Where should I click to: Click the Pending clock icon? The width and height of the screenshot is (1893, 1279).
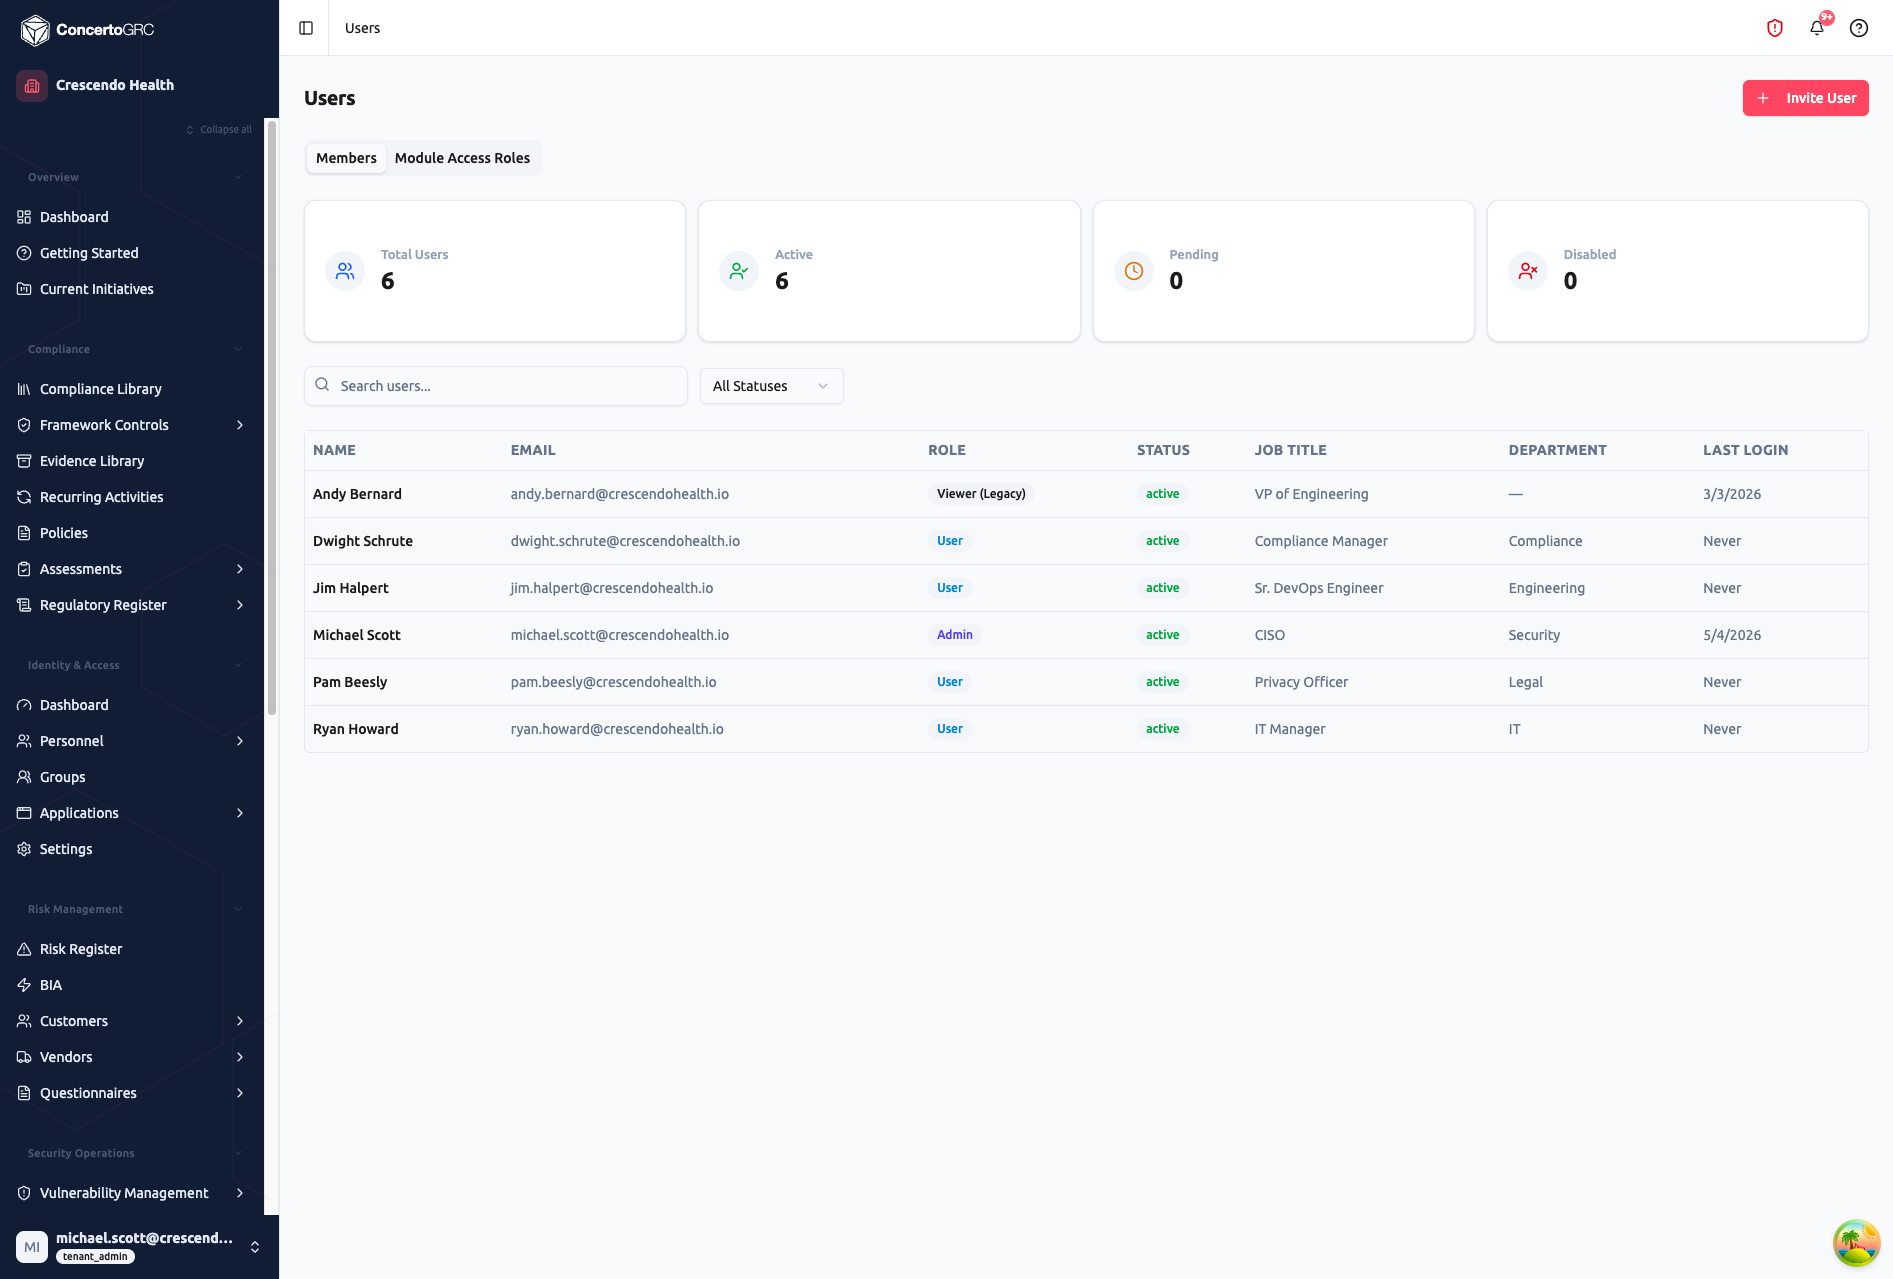pyautogui.click(x=1134, y=271)
